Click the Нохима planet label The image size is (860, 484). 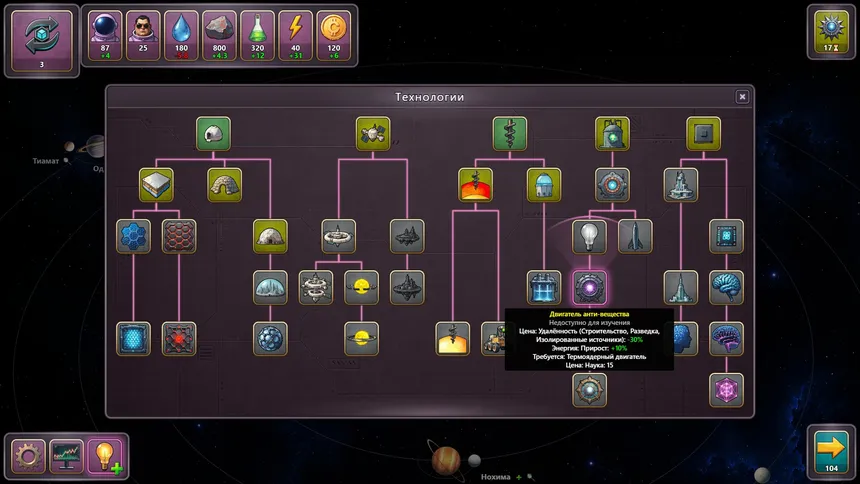[x=495, y=477]
